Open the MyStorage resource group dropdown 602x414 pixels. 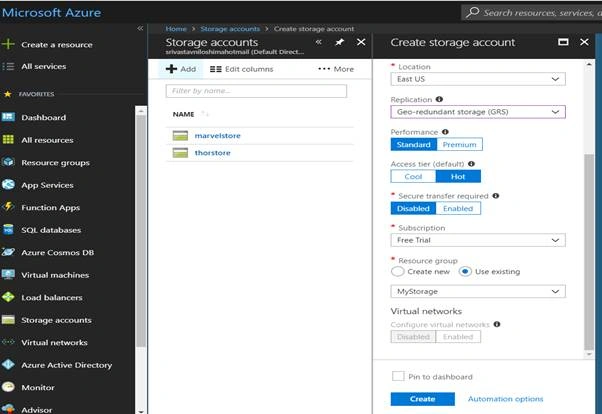point(478,291)
